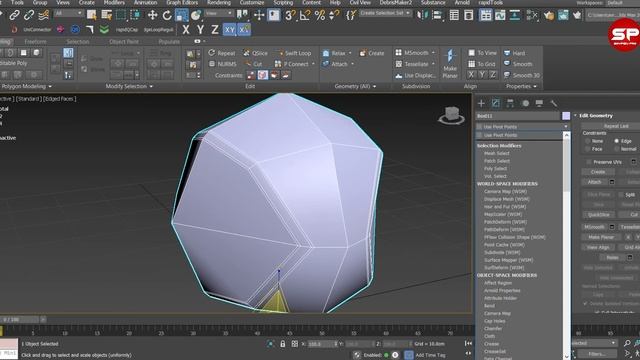Click the Repeat Last button
640x360 pixels.
pyautogui.click(x=616, y=126)
